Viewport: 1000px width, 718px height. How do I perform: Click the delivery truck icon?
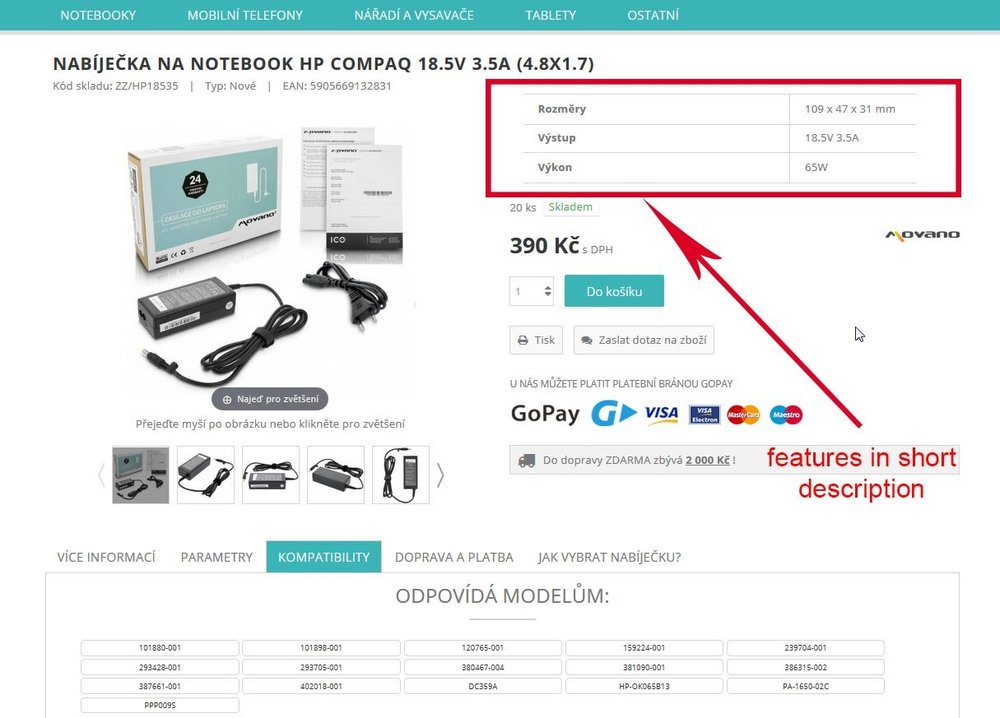527,460
